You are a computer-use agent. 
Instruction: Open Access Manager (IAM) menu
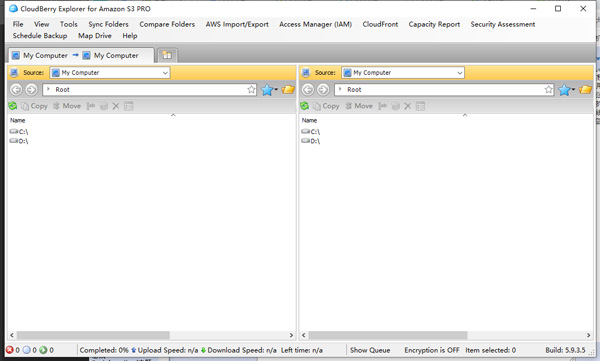pyautogui.click(x=315, y=24)
